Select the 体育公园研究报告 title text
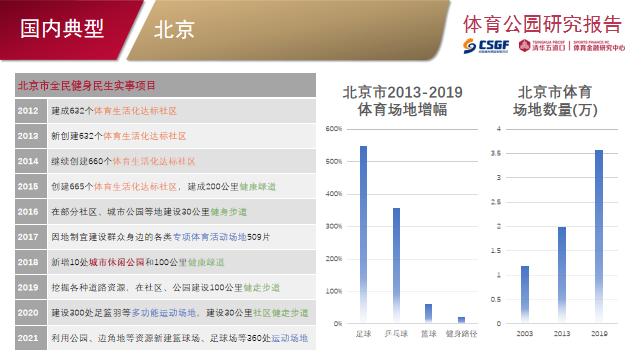This screenshot has width=640, height=360. pos(542,24)
